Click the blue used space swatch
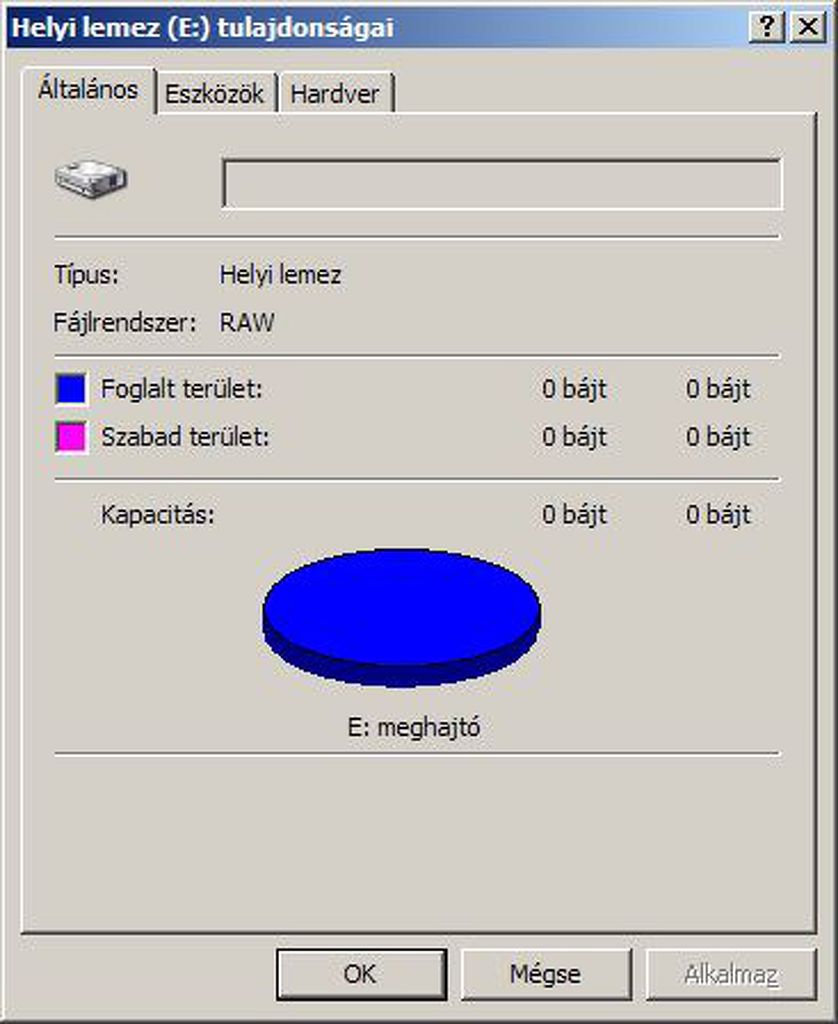The width and height of the screenshot is (838, 1024). pyautogui.click(x=71, y=389)
